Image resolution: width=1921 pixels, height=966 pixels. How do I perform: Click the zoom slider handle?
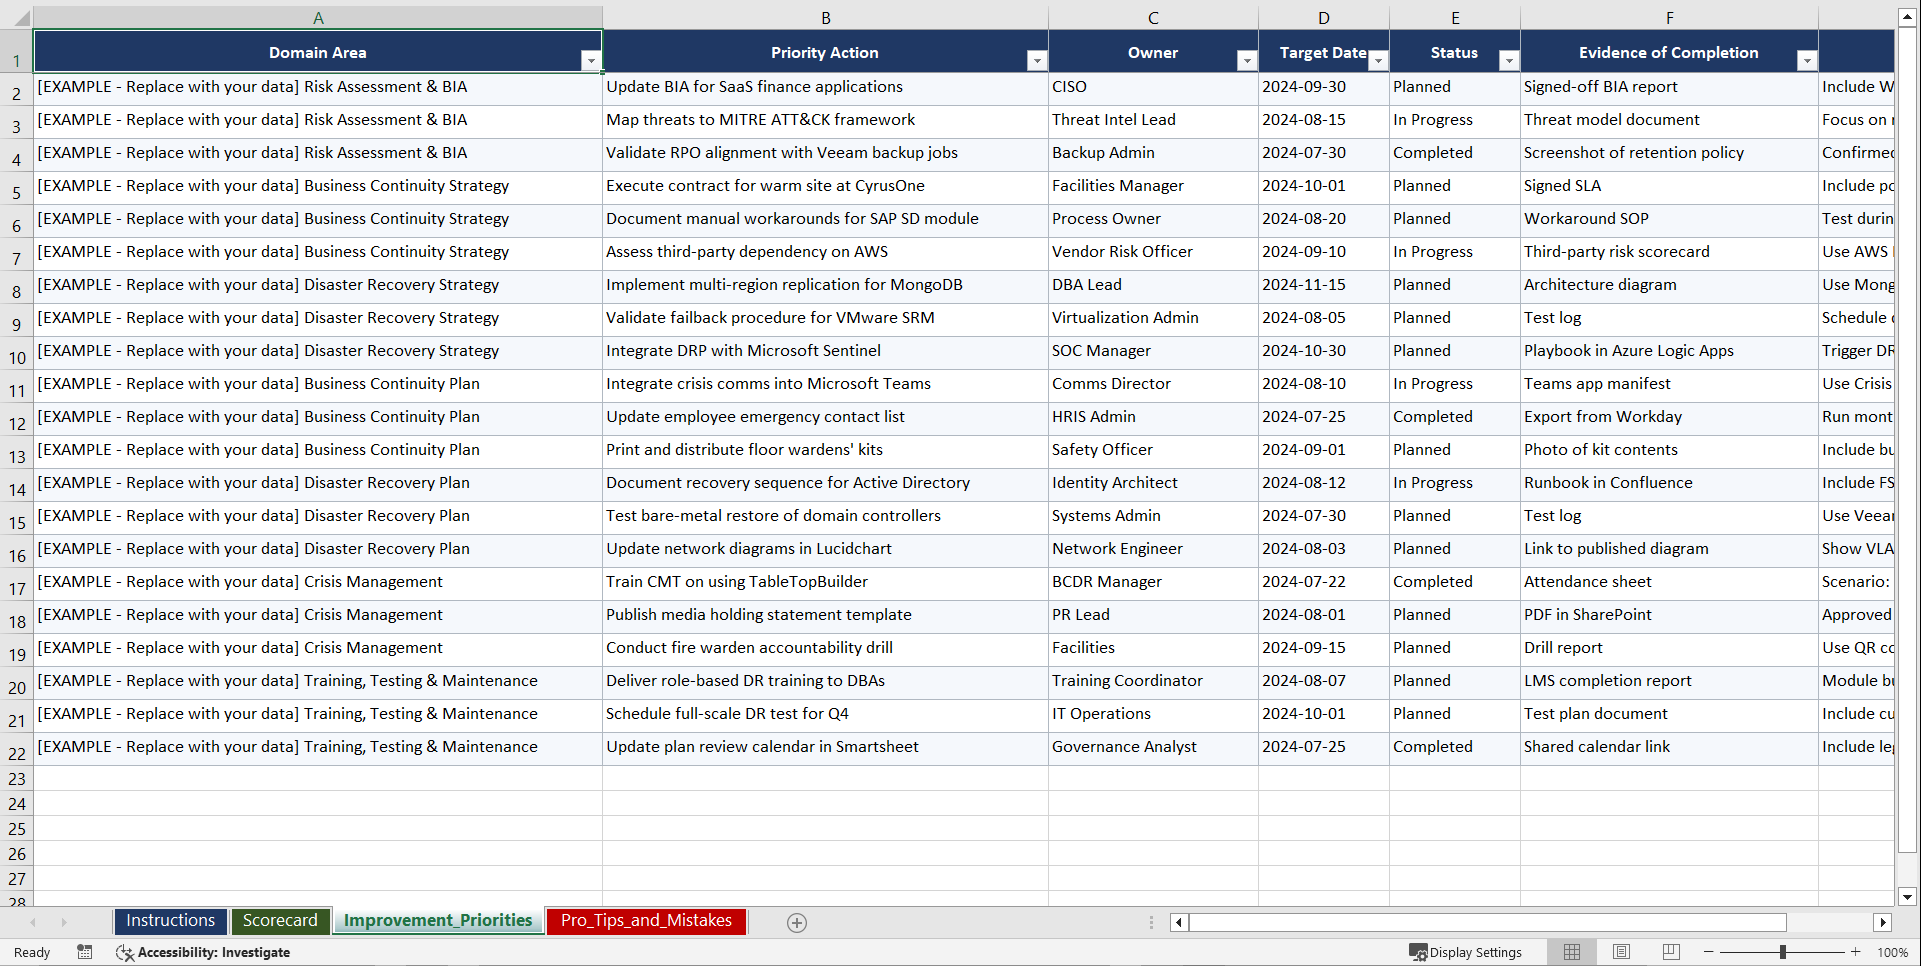(x=1782, y=952)
